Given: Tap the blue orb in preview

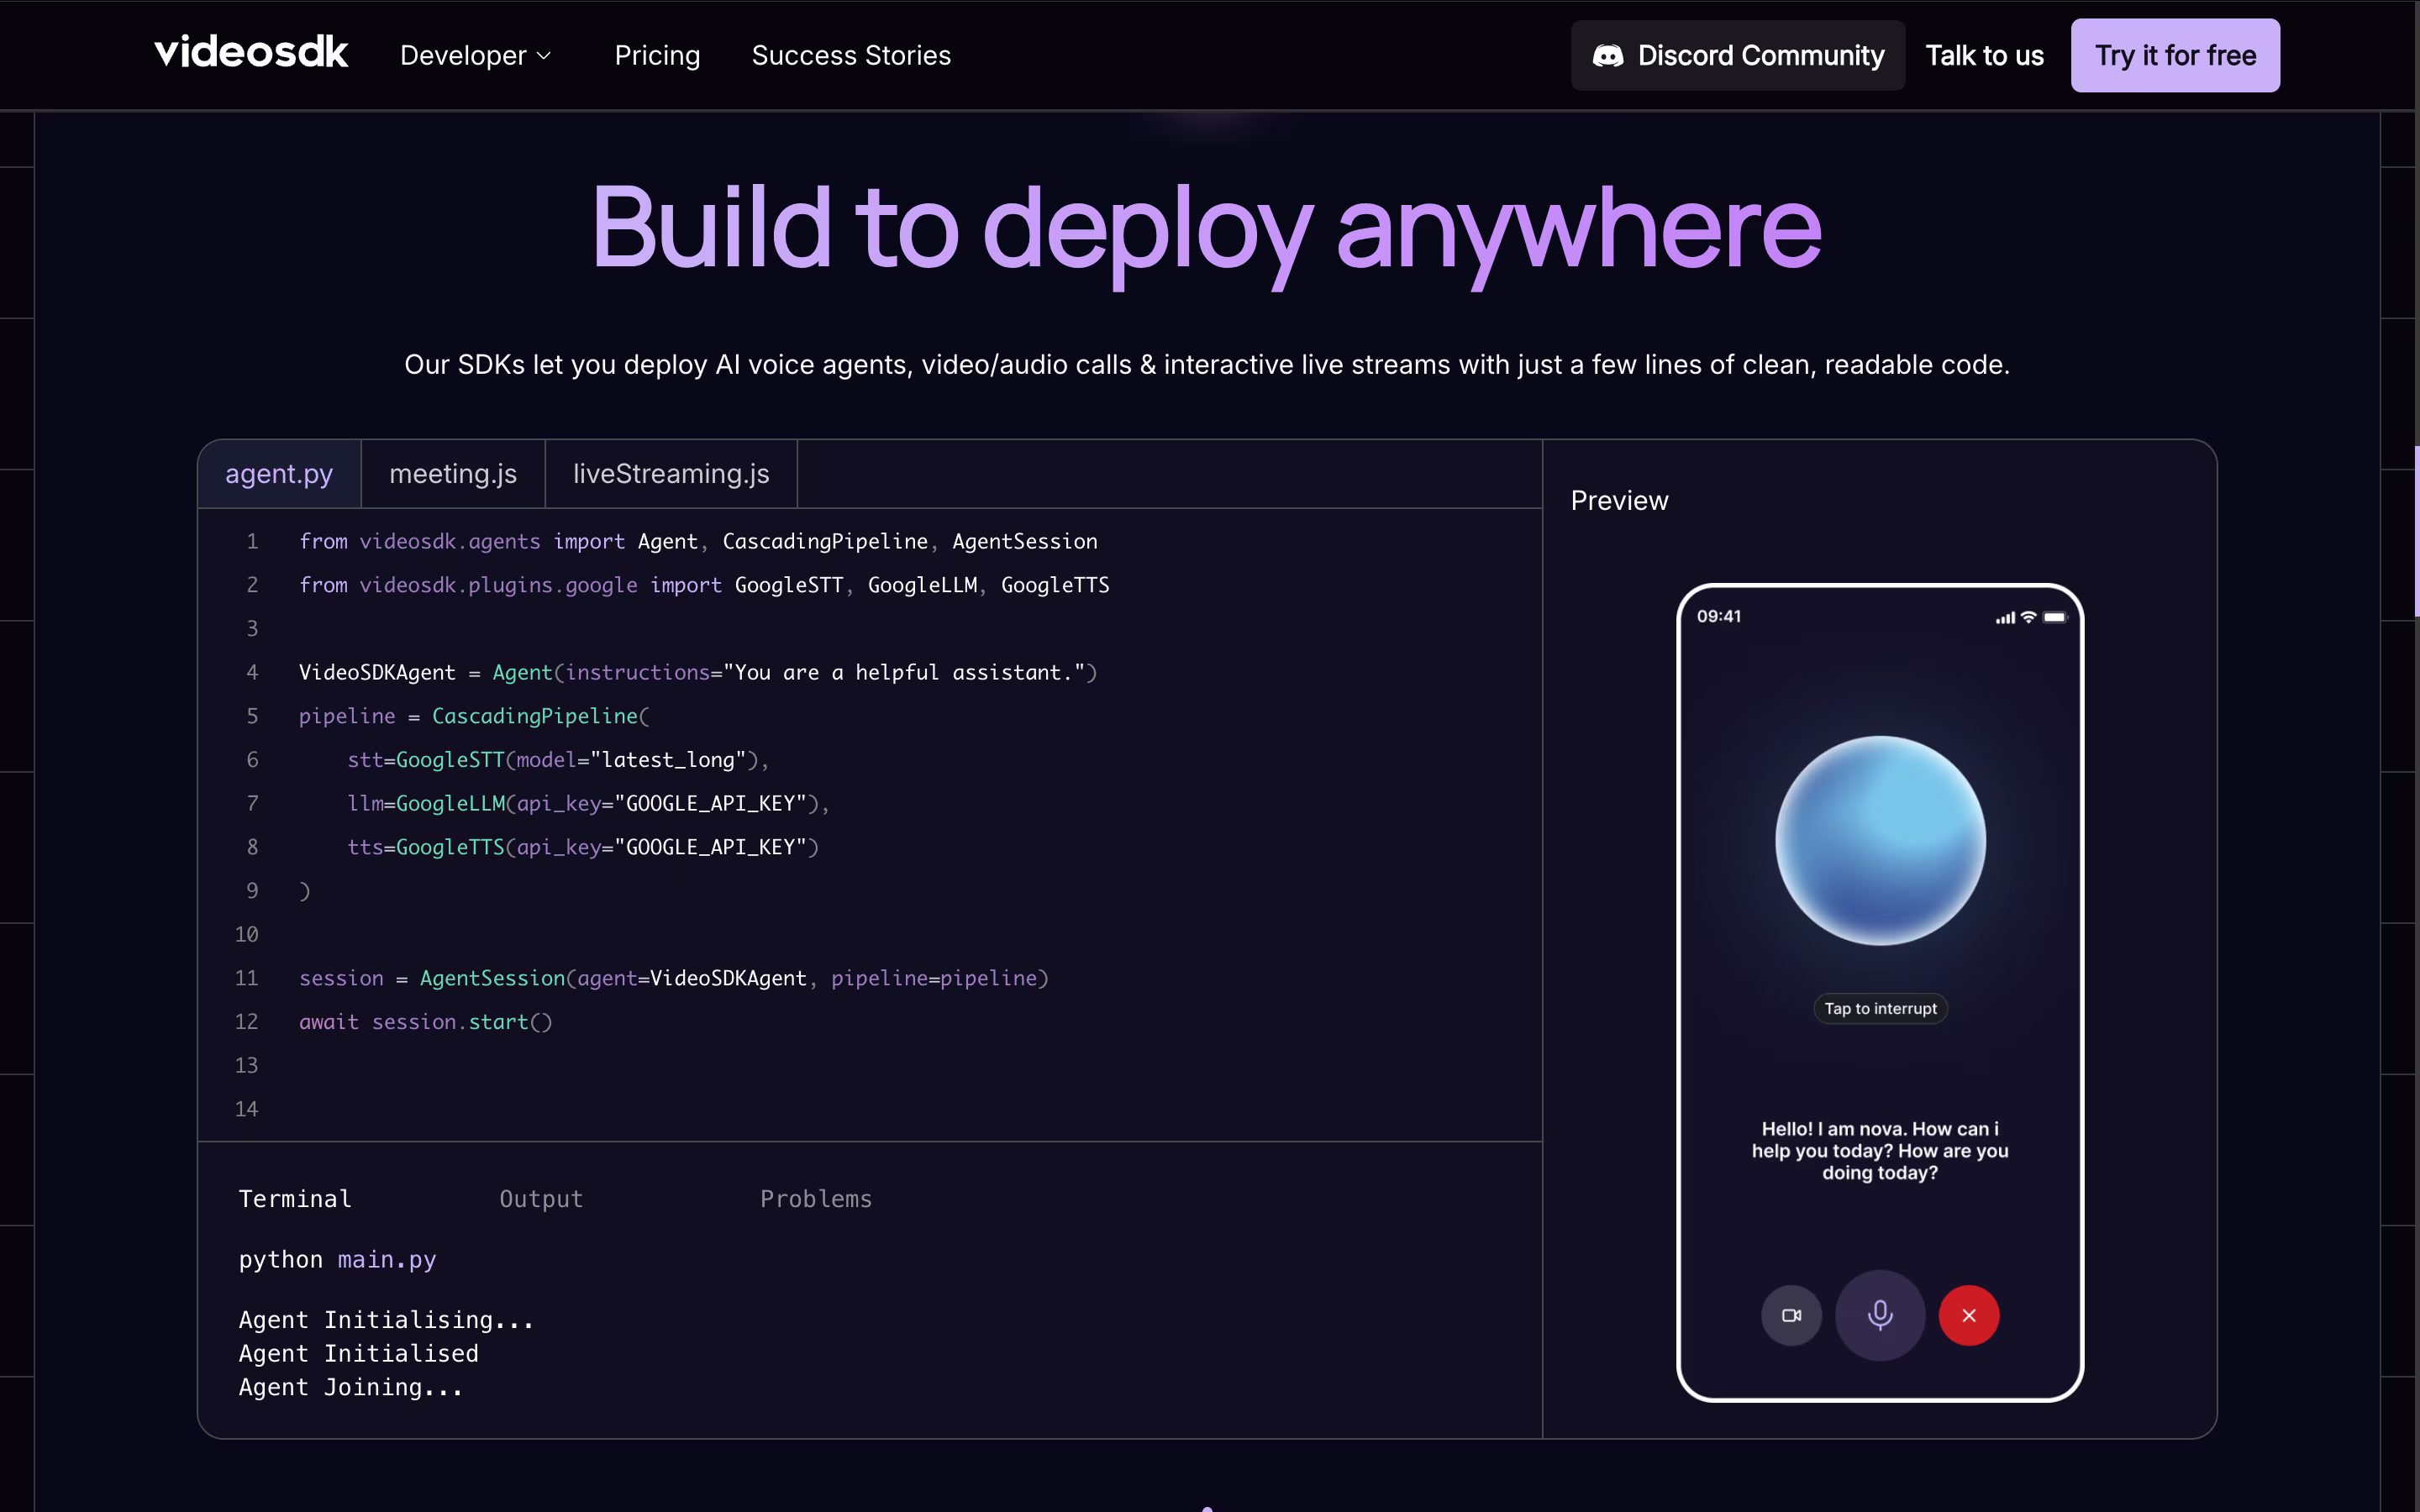Looking at the screenshot, I should coord(1879,840).
